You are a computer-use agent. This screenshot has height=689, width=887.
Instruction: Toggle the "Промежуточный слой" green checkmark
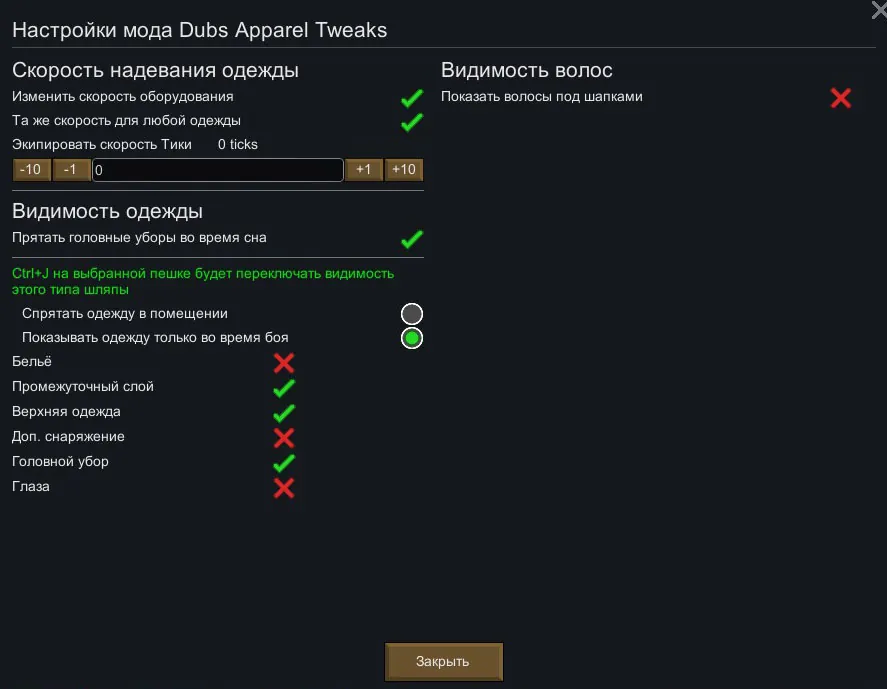point(284,388)
